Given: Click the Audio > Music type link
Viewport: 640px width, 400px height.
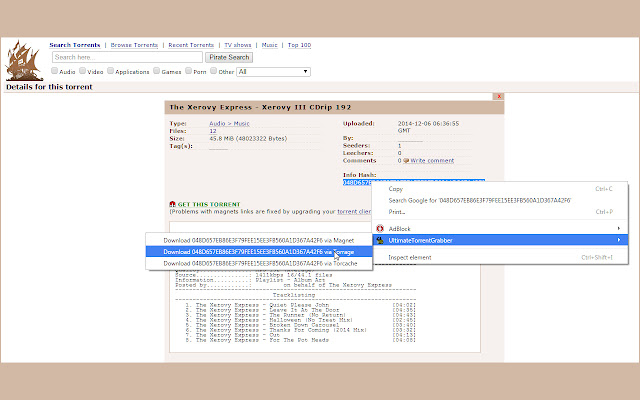Looking at the screenshot, I should click(229, 123).
